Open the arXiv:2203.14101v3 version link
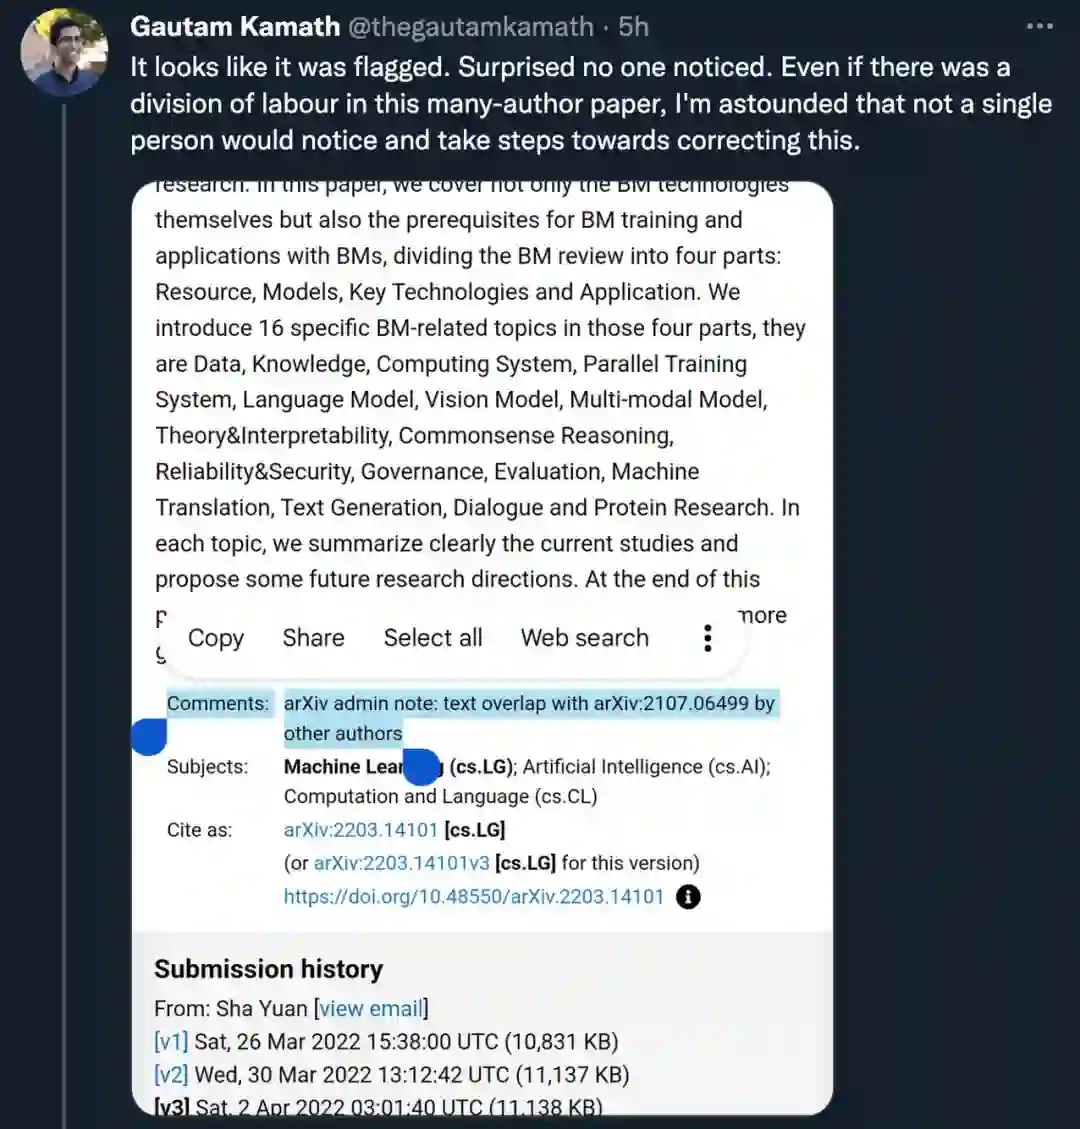This screenshot has width=1080, height=1129. (402, 862)
